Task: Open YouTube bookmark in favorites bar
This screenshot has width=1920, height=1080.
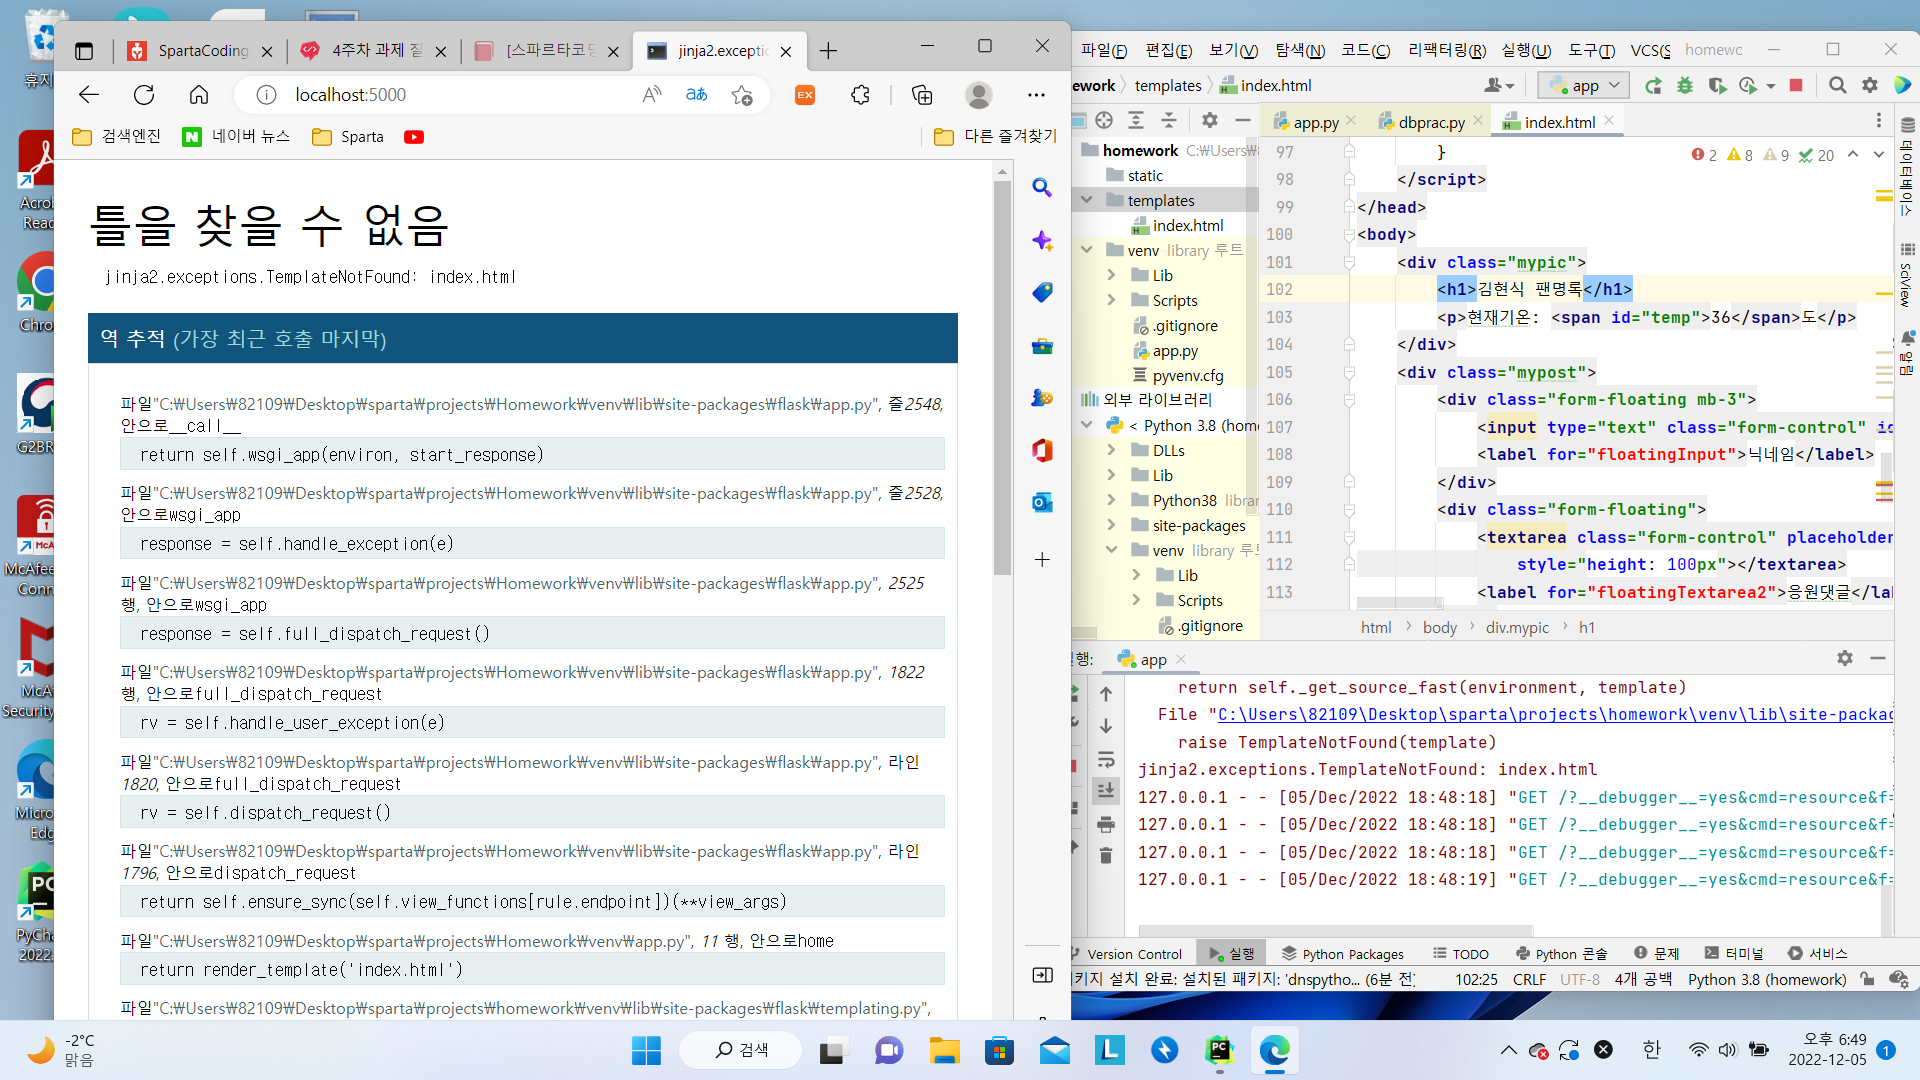Action: [x=414, y=137]
